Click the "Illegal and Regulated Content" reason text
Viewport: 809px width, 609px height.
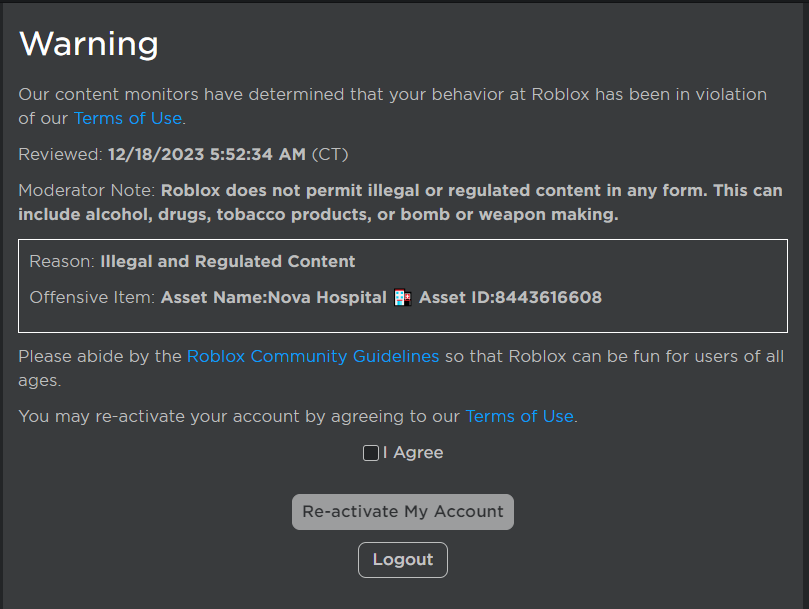coord(228,262)
